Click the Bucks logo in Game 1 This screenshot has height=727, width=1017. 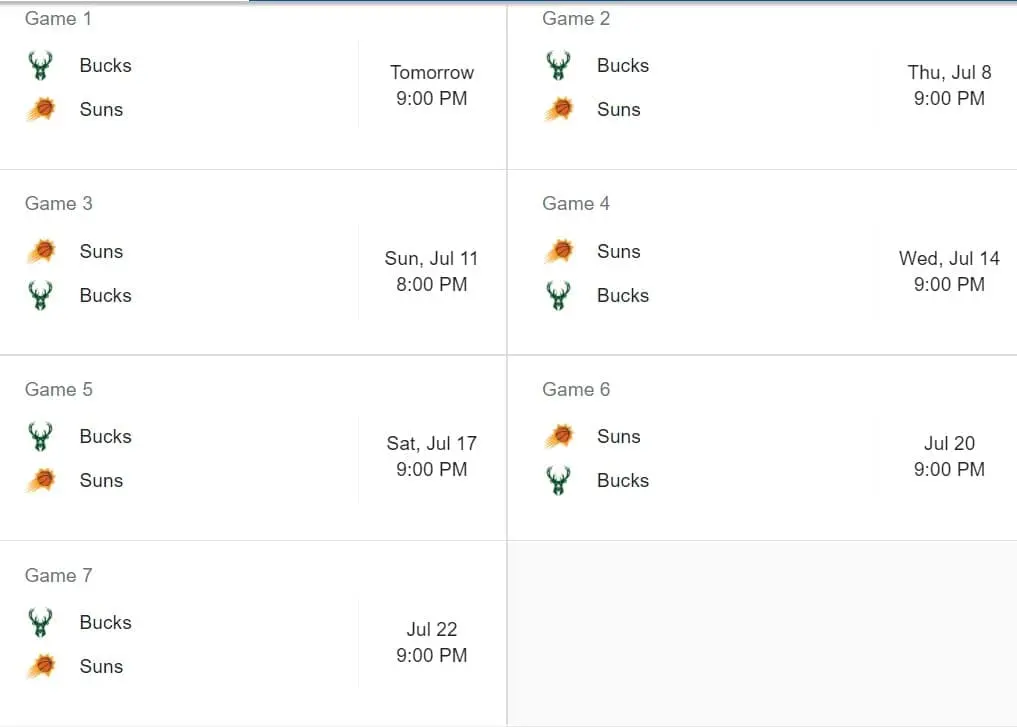pos(40,66)
